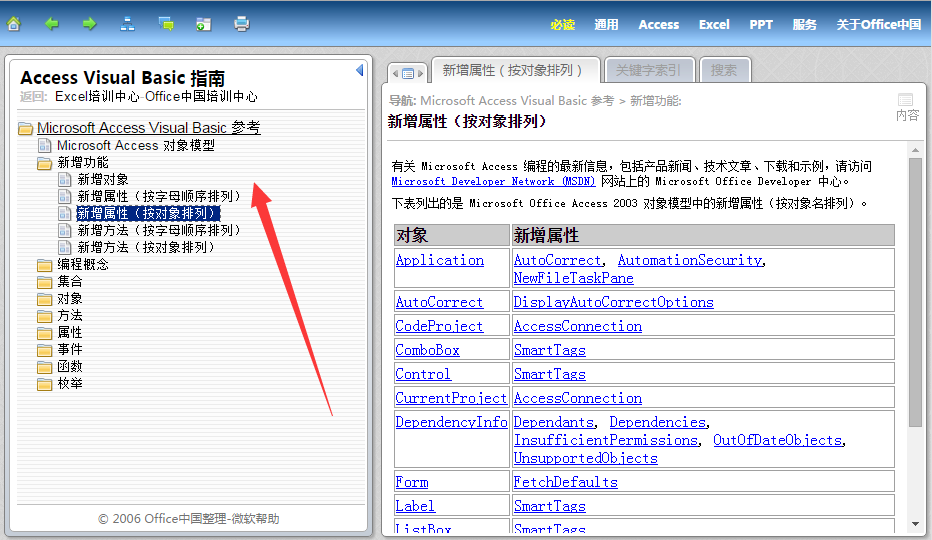932x540 pixels.
Task: Open the 必读 menu
Action: pos(562,24)
